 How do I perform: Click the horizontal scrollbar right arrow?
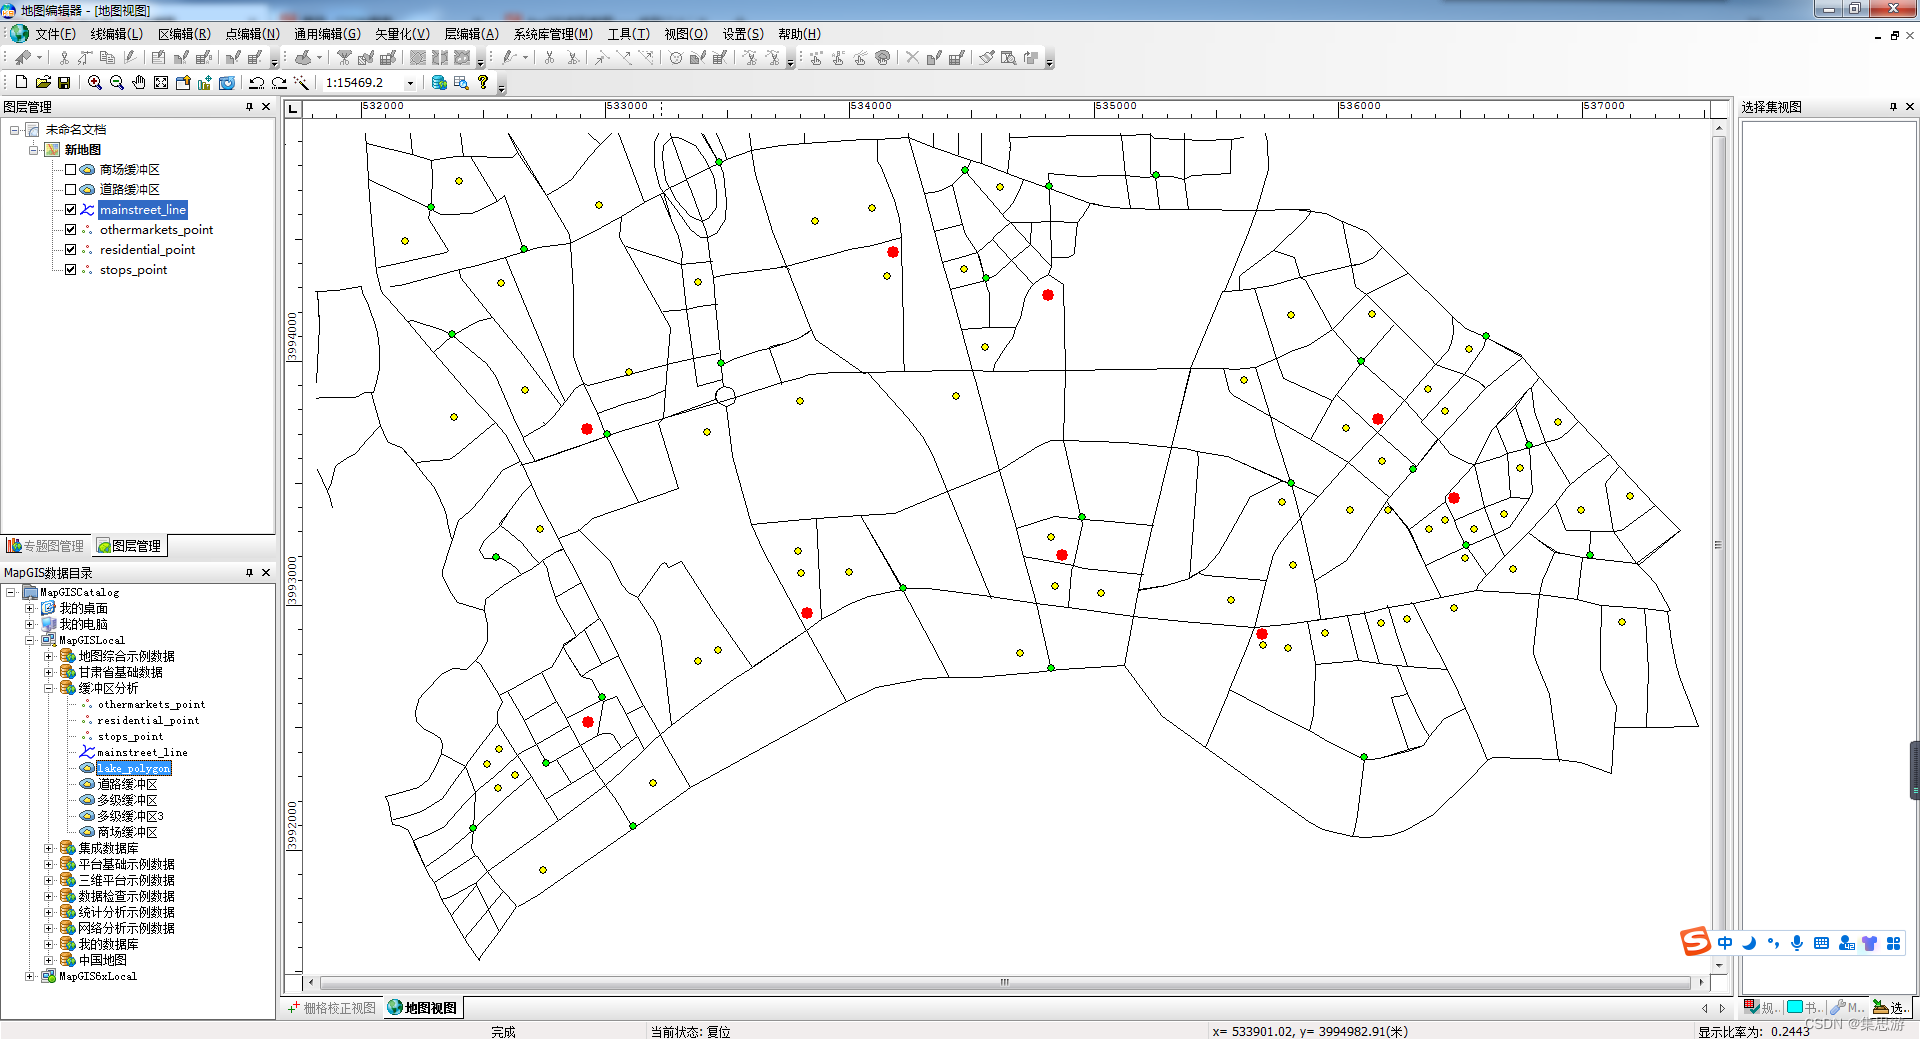pyautogui.click(x=1701, y=982)
